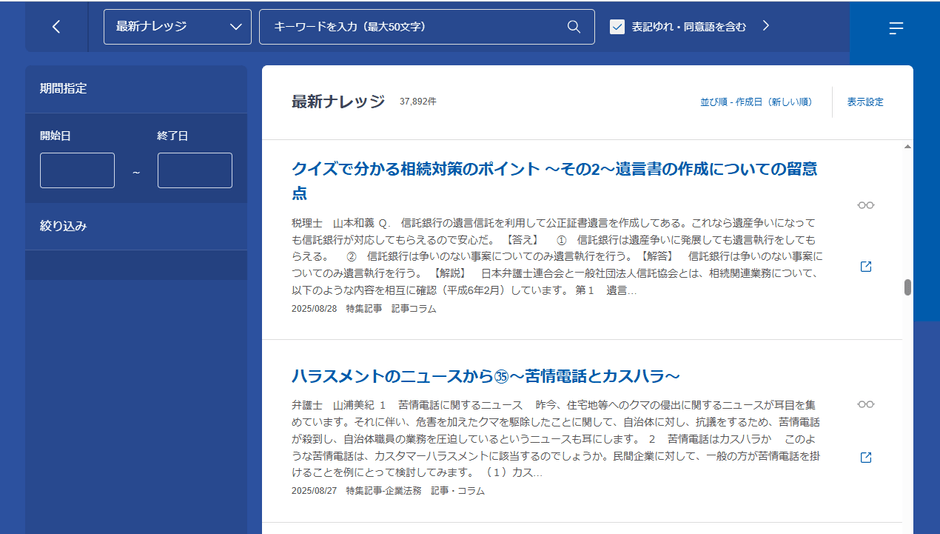Image resolution: width=940 pixels, height=534 pixels.
Task: Click the back arrow icon
Action: [x=56, y=27]
